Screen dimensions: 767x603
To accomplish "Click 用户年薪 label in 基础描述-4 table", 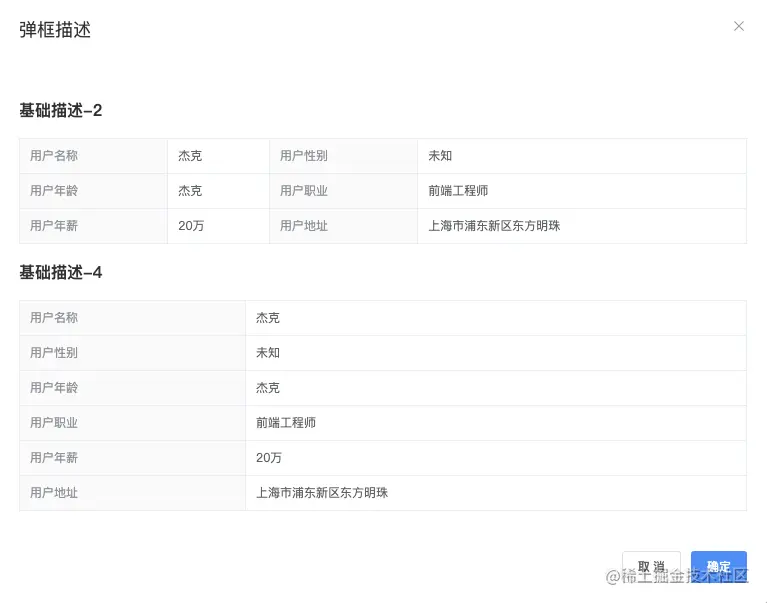I will (x=54, y=458).
